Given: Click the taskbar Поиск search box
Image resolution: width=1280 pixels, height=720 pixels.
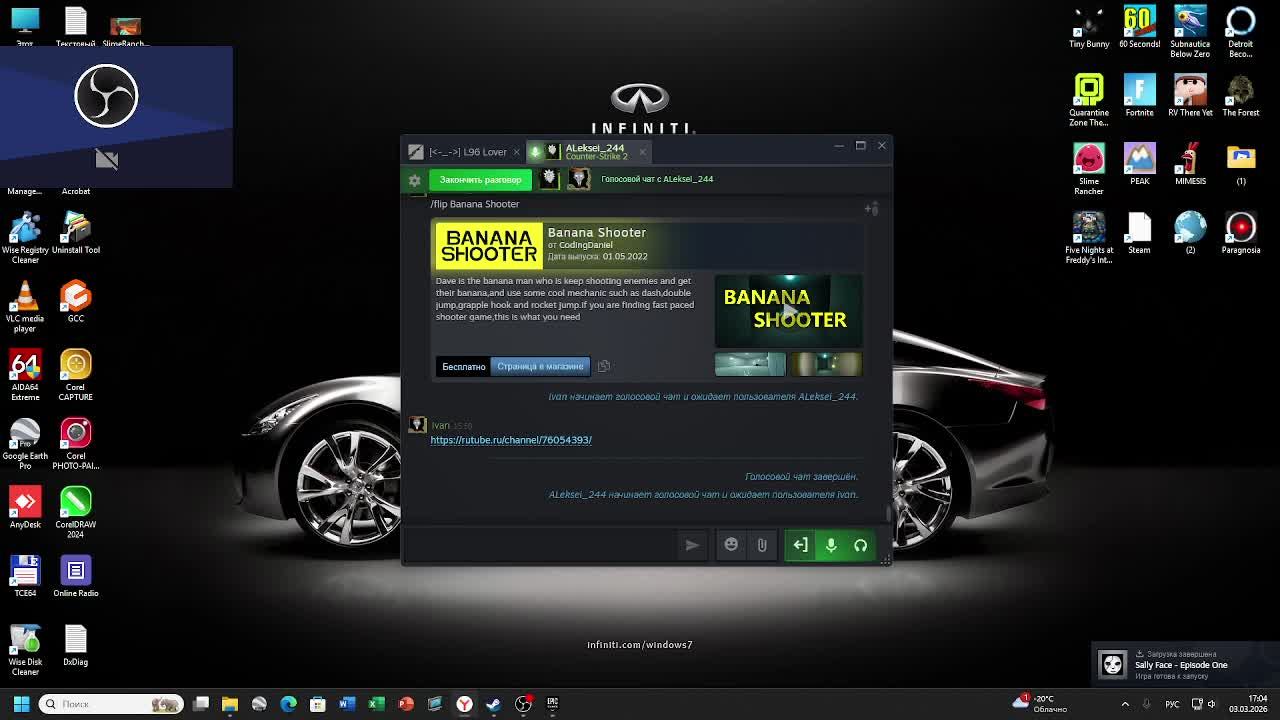Looking at the screenshot, I should [x=112, y=704].
